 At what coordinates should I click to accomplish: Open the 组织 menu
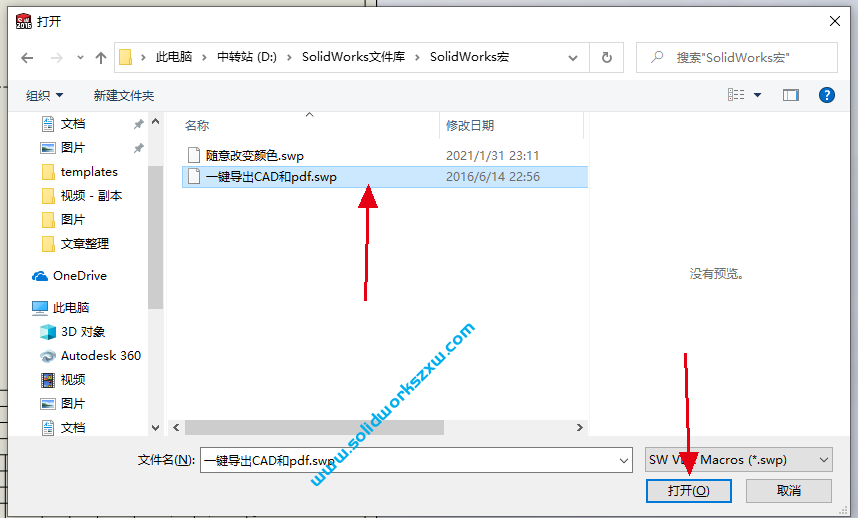click(x=44, y=96)
